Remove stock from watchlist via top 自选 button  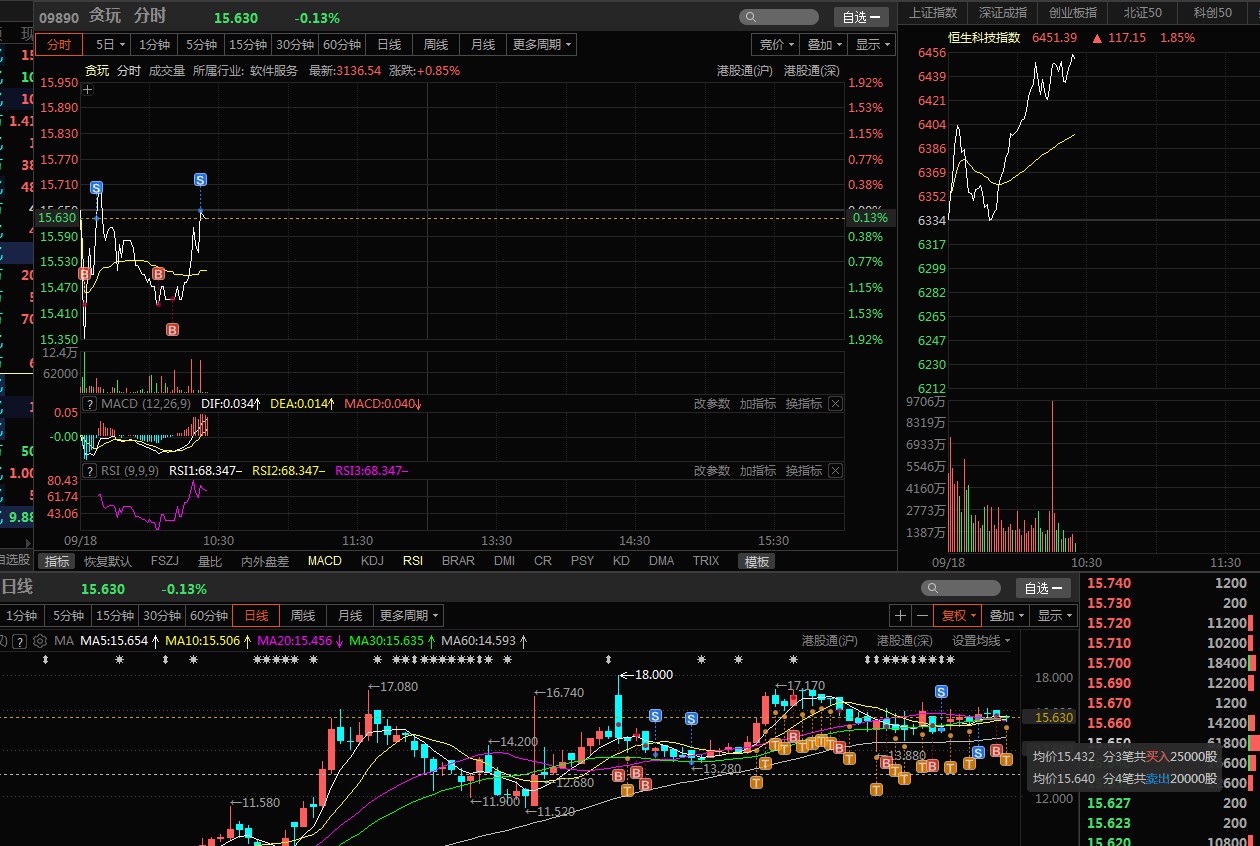(x=861, y=17)
